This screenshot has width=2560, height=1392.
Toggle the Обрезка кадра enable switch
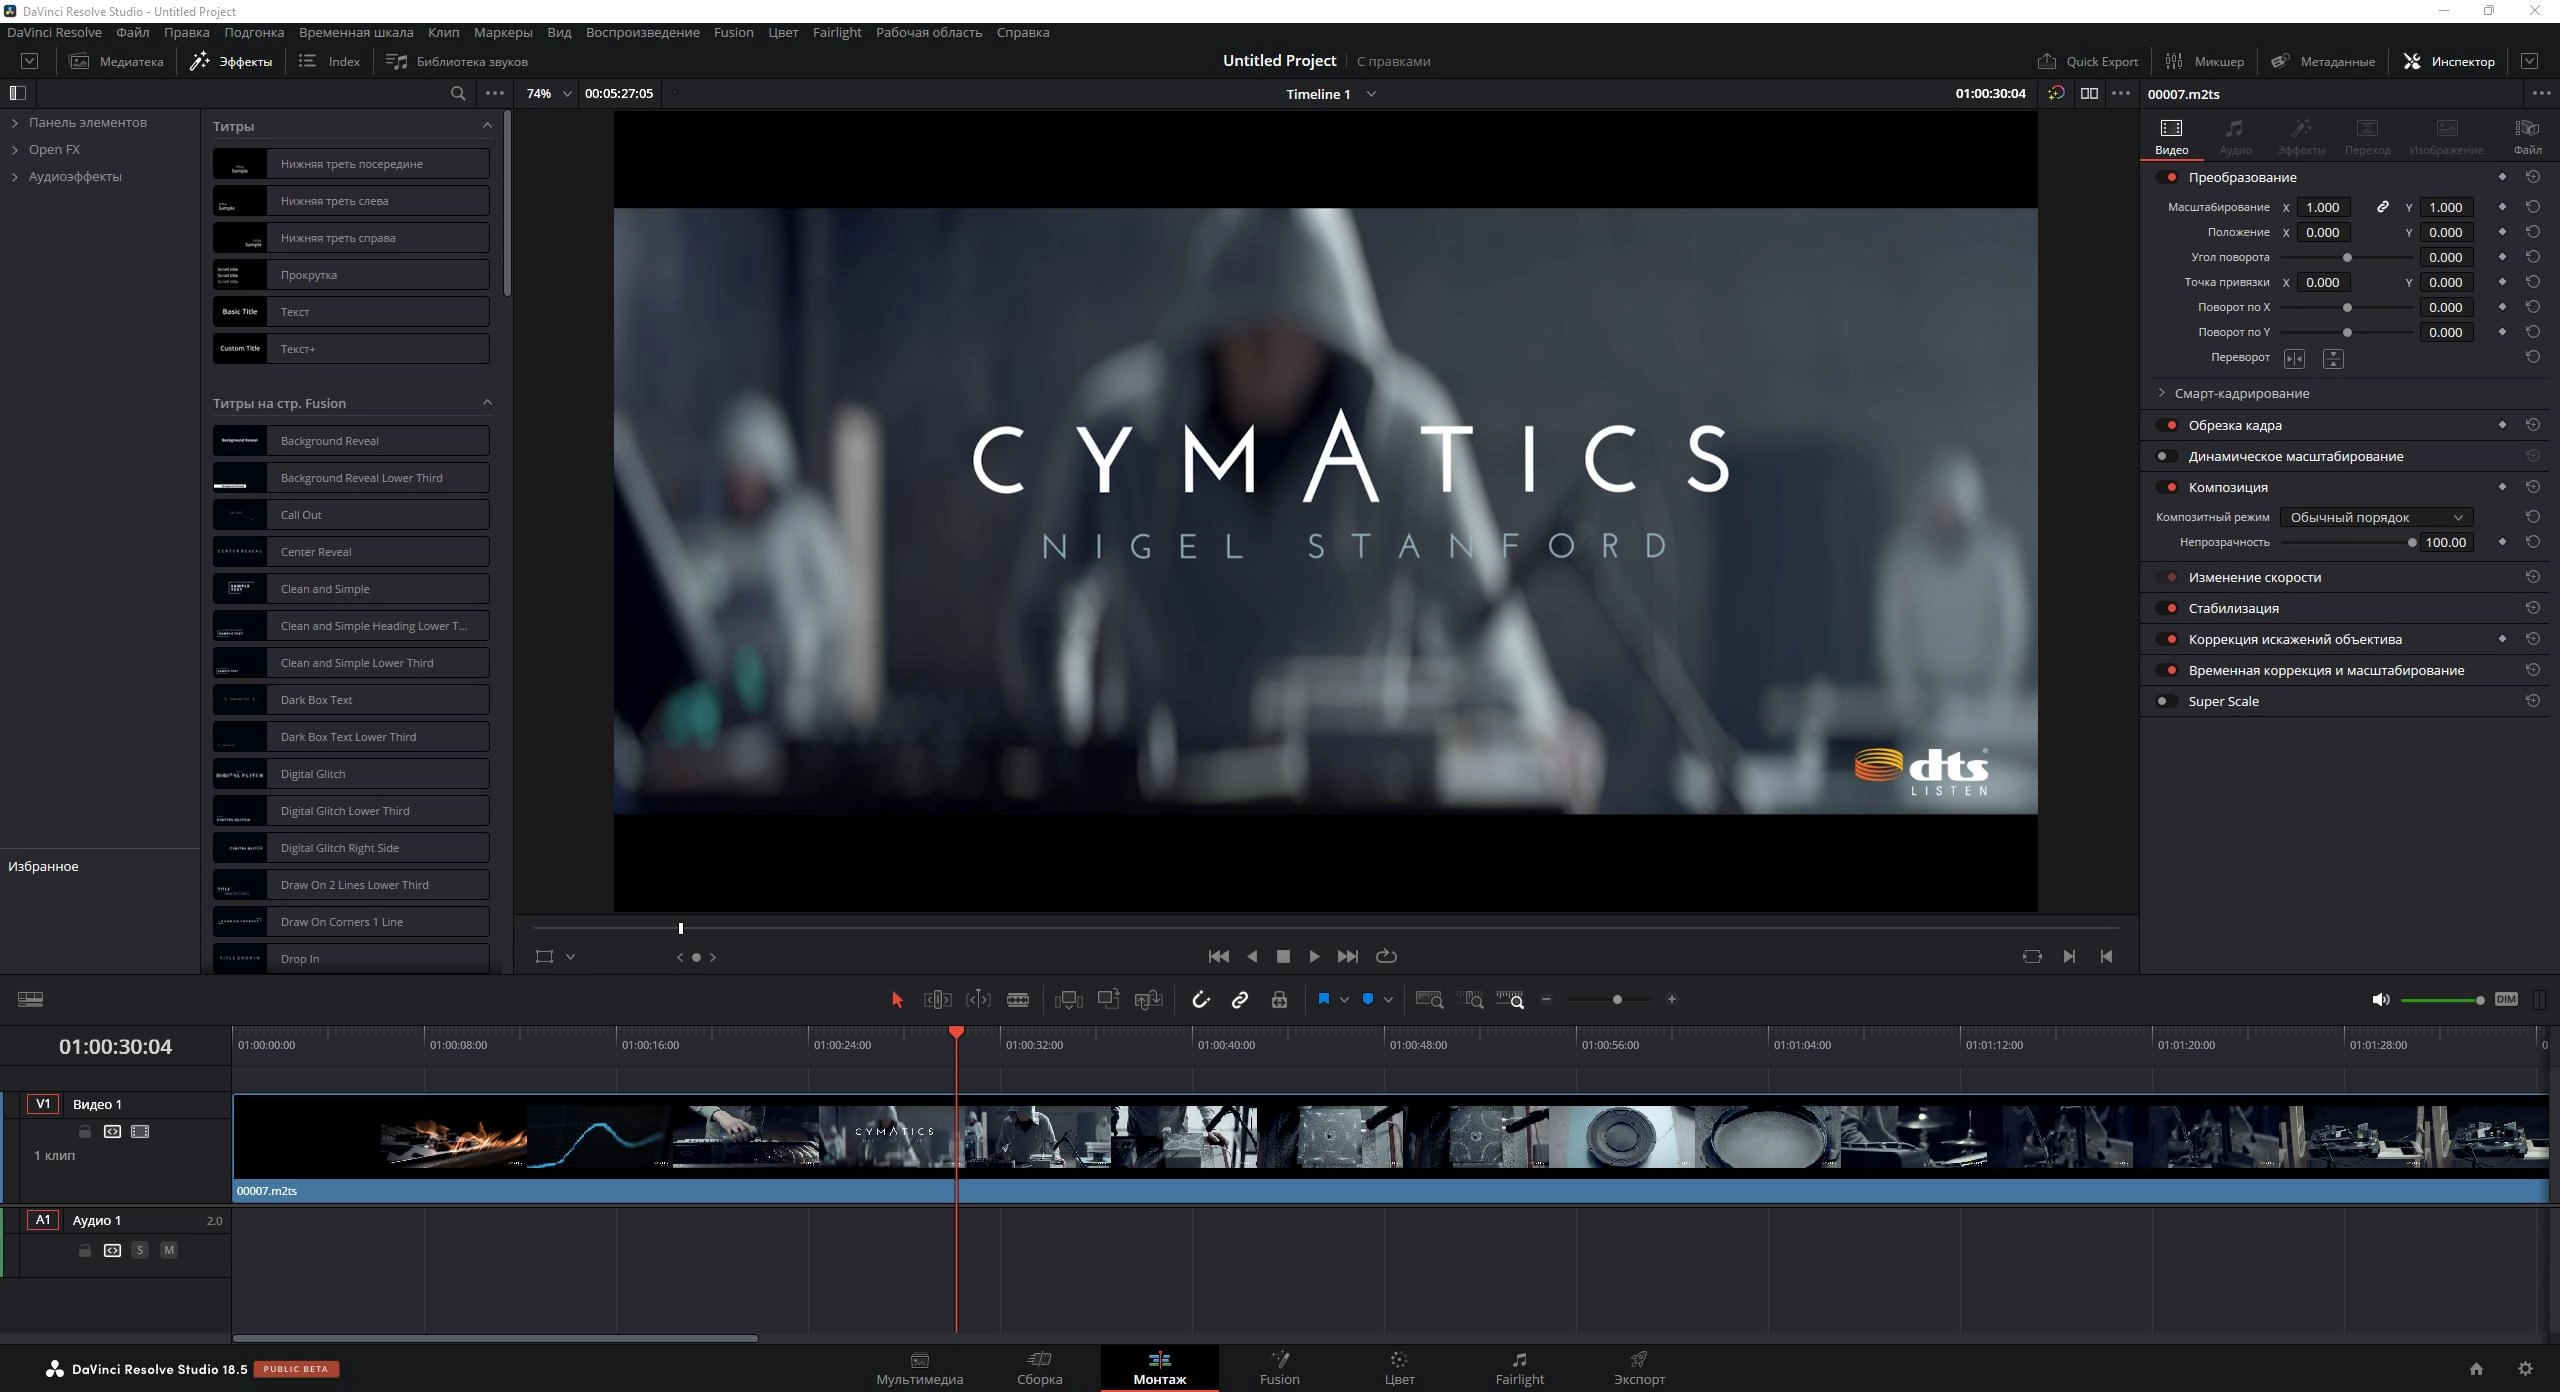[x=2167, y=426]
